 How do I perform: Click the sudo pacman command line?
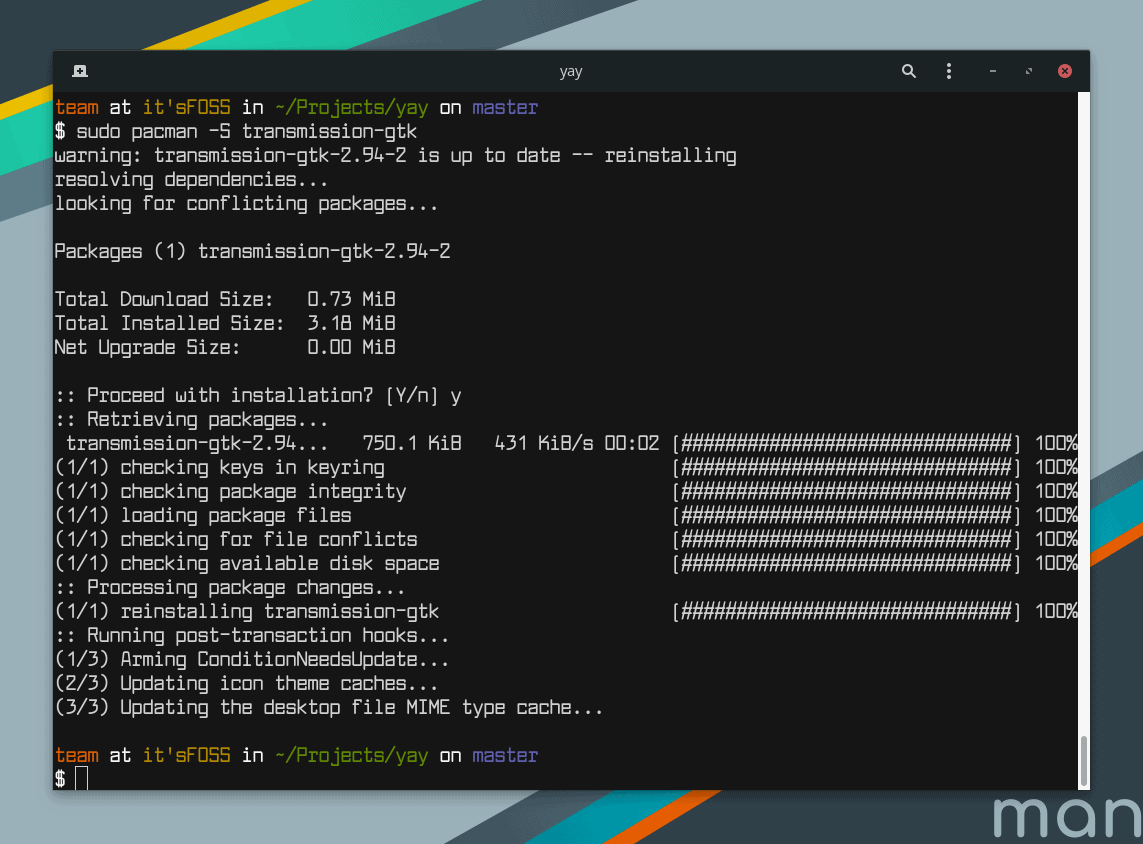coord(237,131)
